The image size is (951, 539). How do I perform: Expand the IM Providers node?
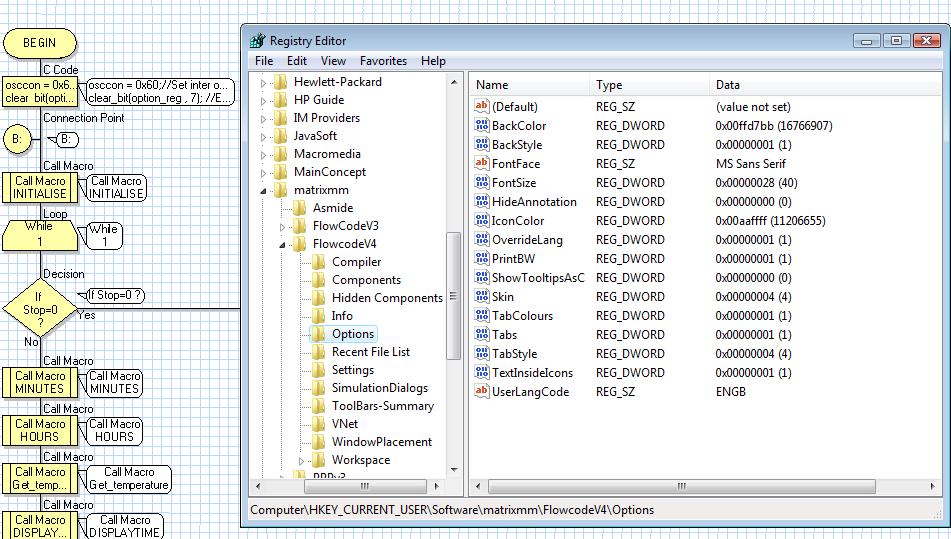[263, 119]
